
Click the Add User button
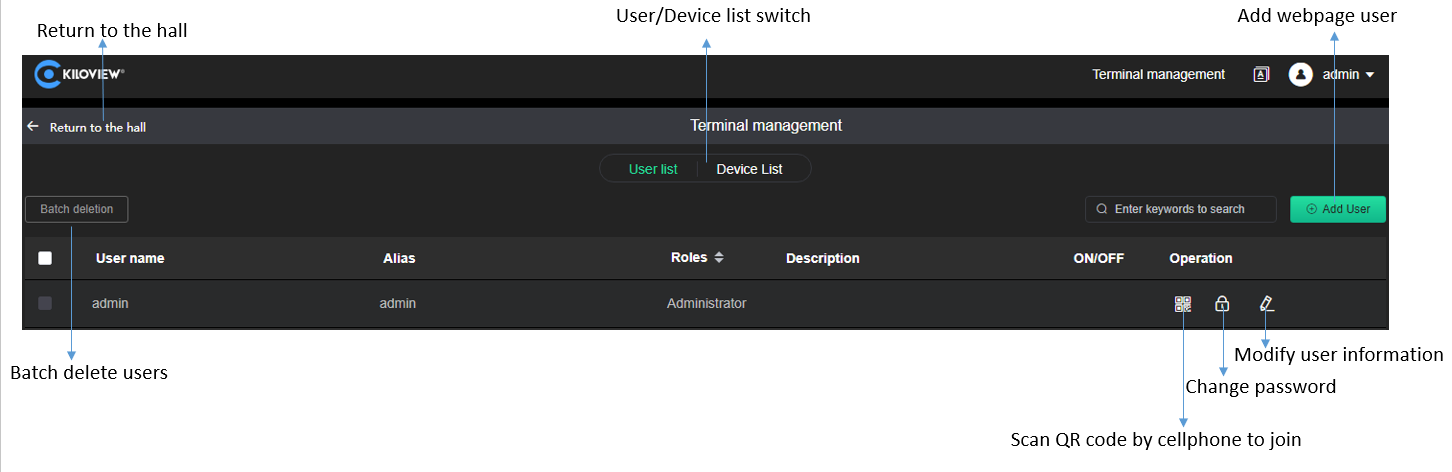tap(1338, 209)
